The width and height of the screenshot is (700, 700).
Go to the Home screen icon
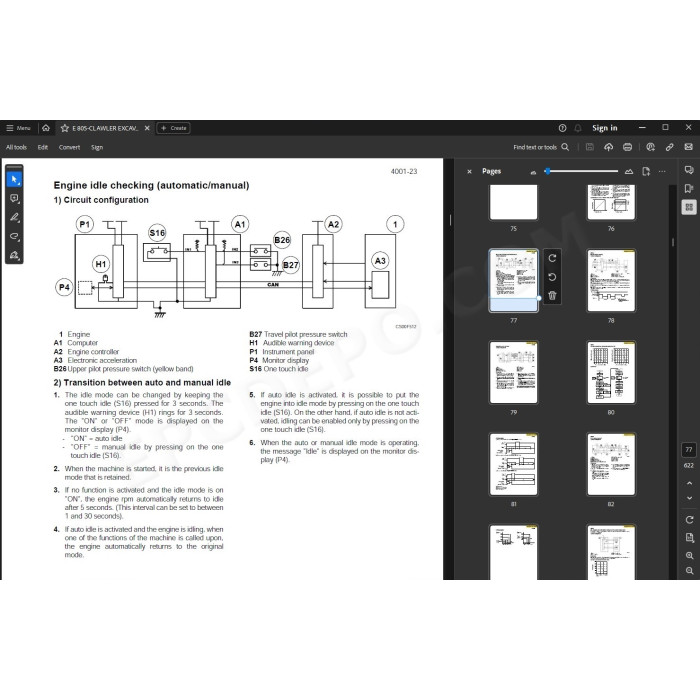pyautogui.click(x=46, y=128)
